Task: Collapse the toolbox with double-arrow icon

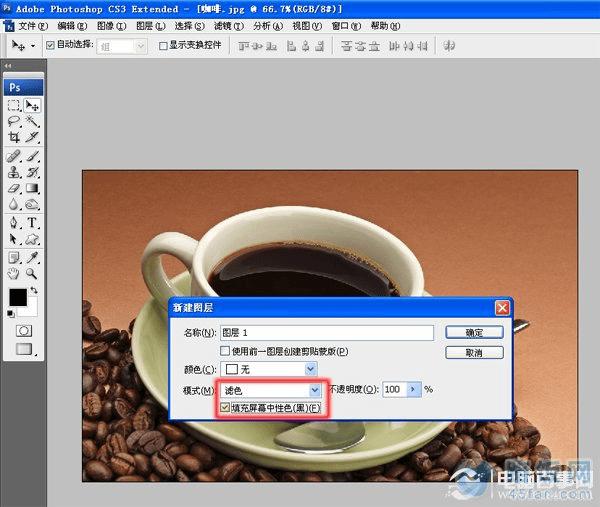Action: (x=8, y=66)
